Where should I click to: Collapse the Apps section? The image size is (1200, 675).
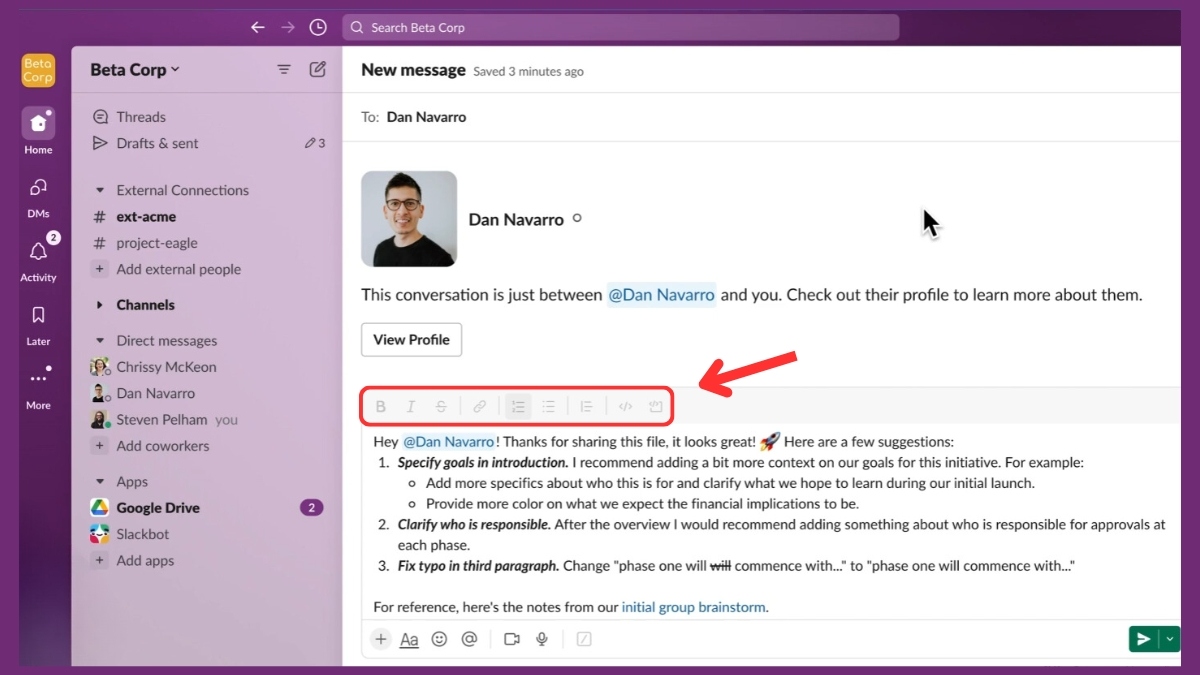click(99, 482)
